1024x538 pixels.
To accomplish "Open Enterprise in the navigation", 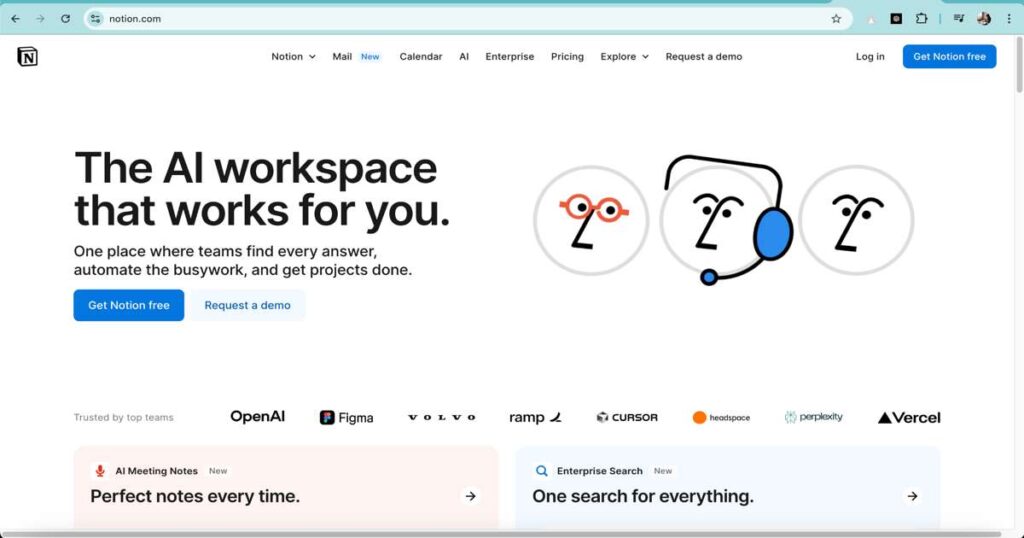I will click(x=509, y=57).
